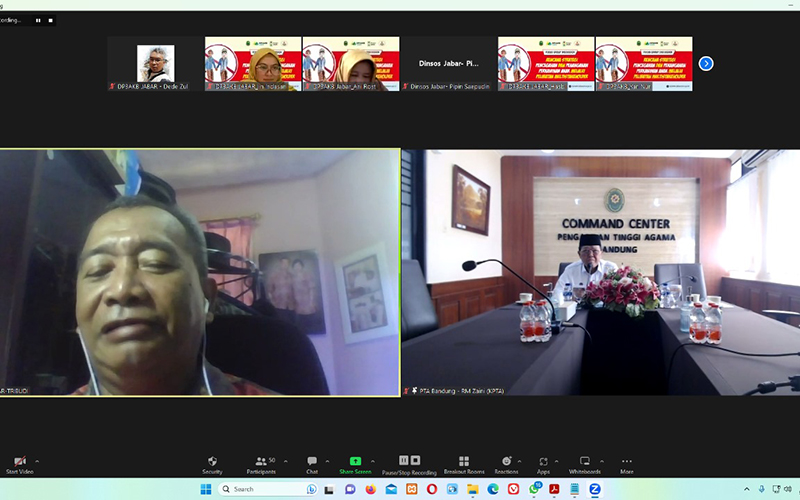800x500 pixels.
Task: Expand the arrow next to Chat
Action: [x=329, y=461]
